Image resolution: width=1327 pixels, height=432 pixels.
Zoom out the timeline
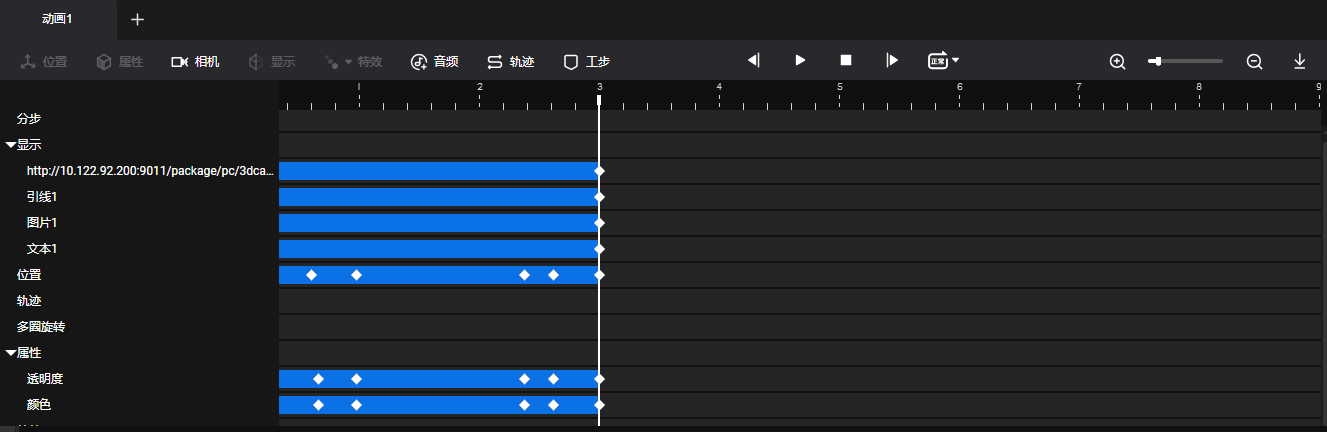(x=1254, y=62)
